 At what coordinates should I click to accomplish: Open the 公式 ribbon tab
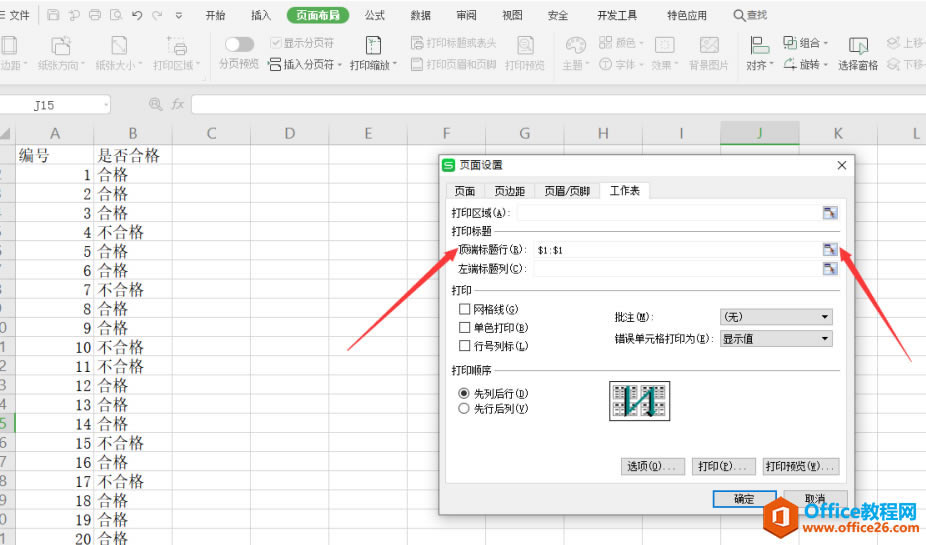(x=374, y=15)
